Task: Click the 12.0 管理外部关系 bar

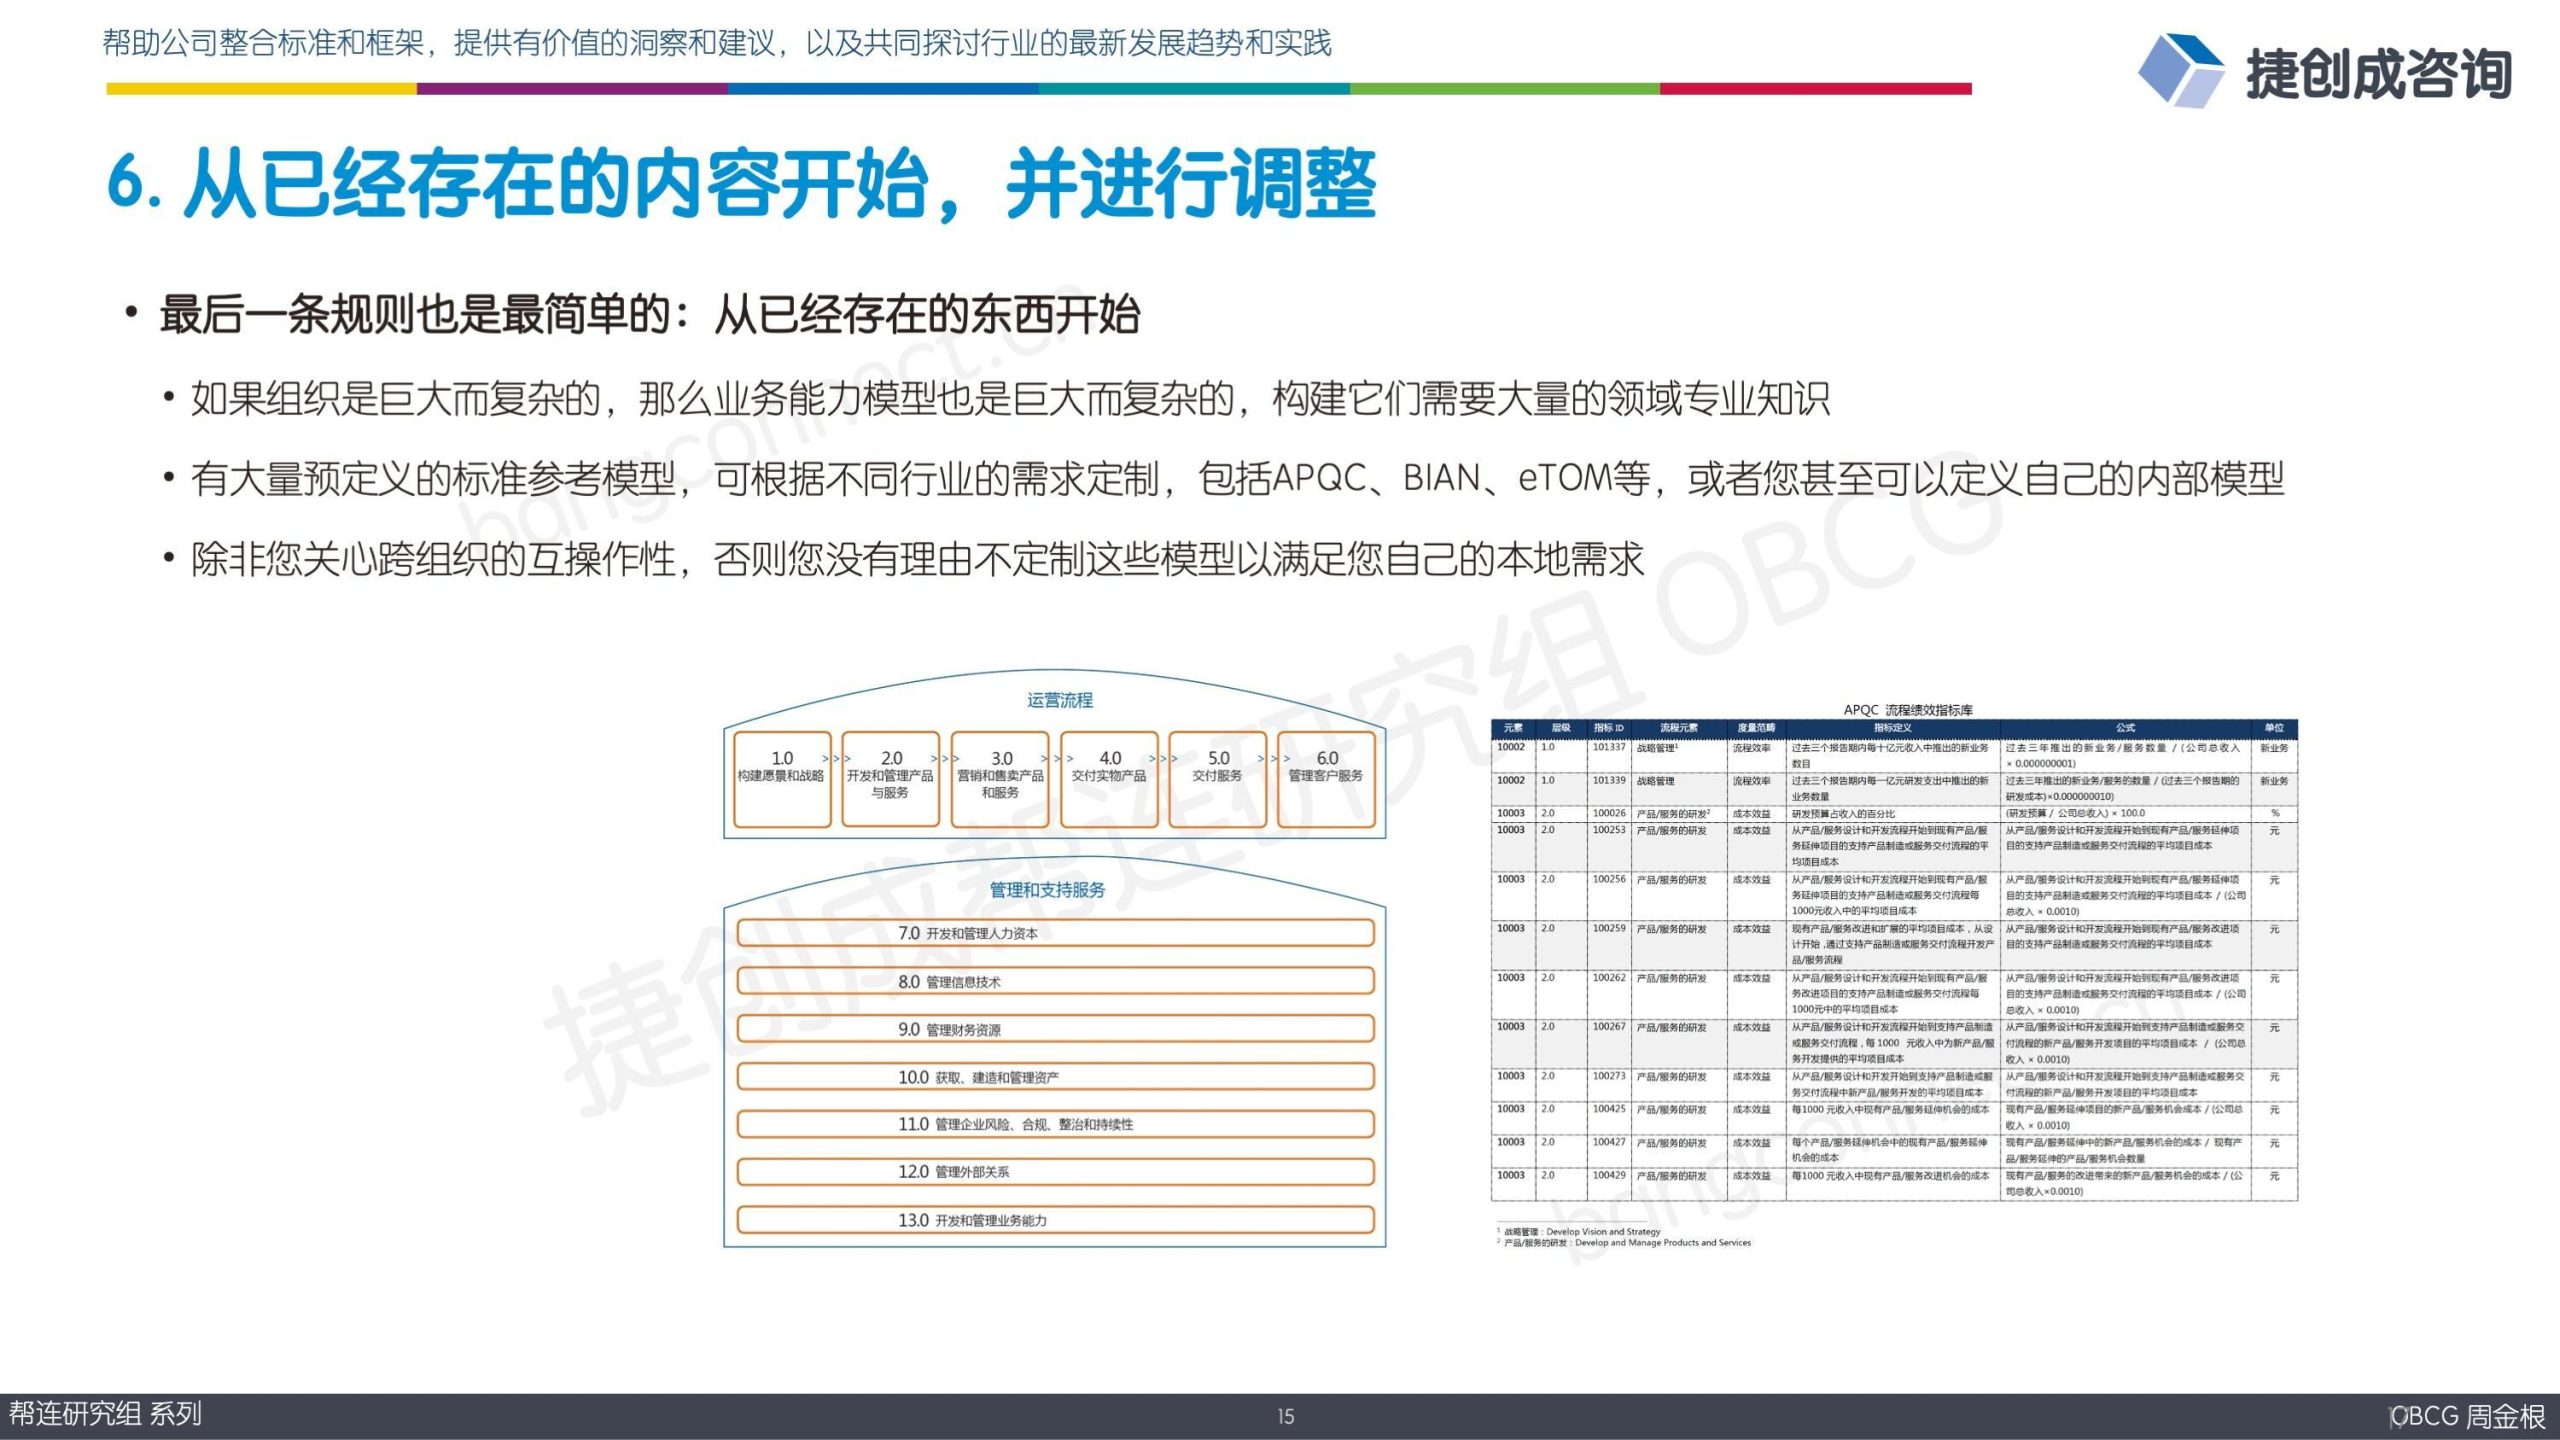Action: [1055, 1171]
